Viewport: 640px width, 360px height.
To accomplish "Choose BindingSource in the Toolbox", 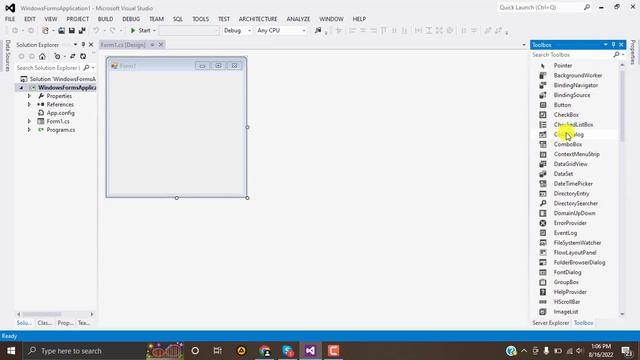I will point(572,95).
